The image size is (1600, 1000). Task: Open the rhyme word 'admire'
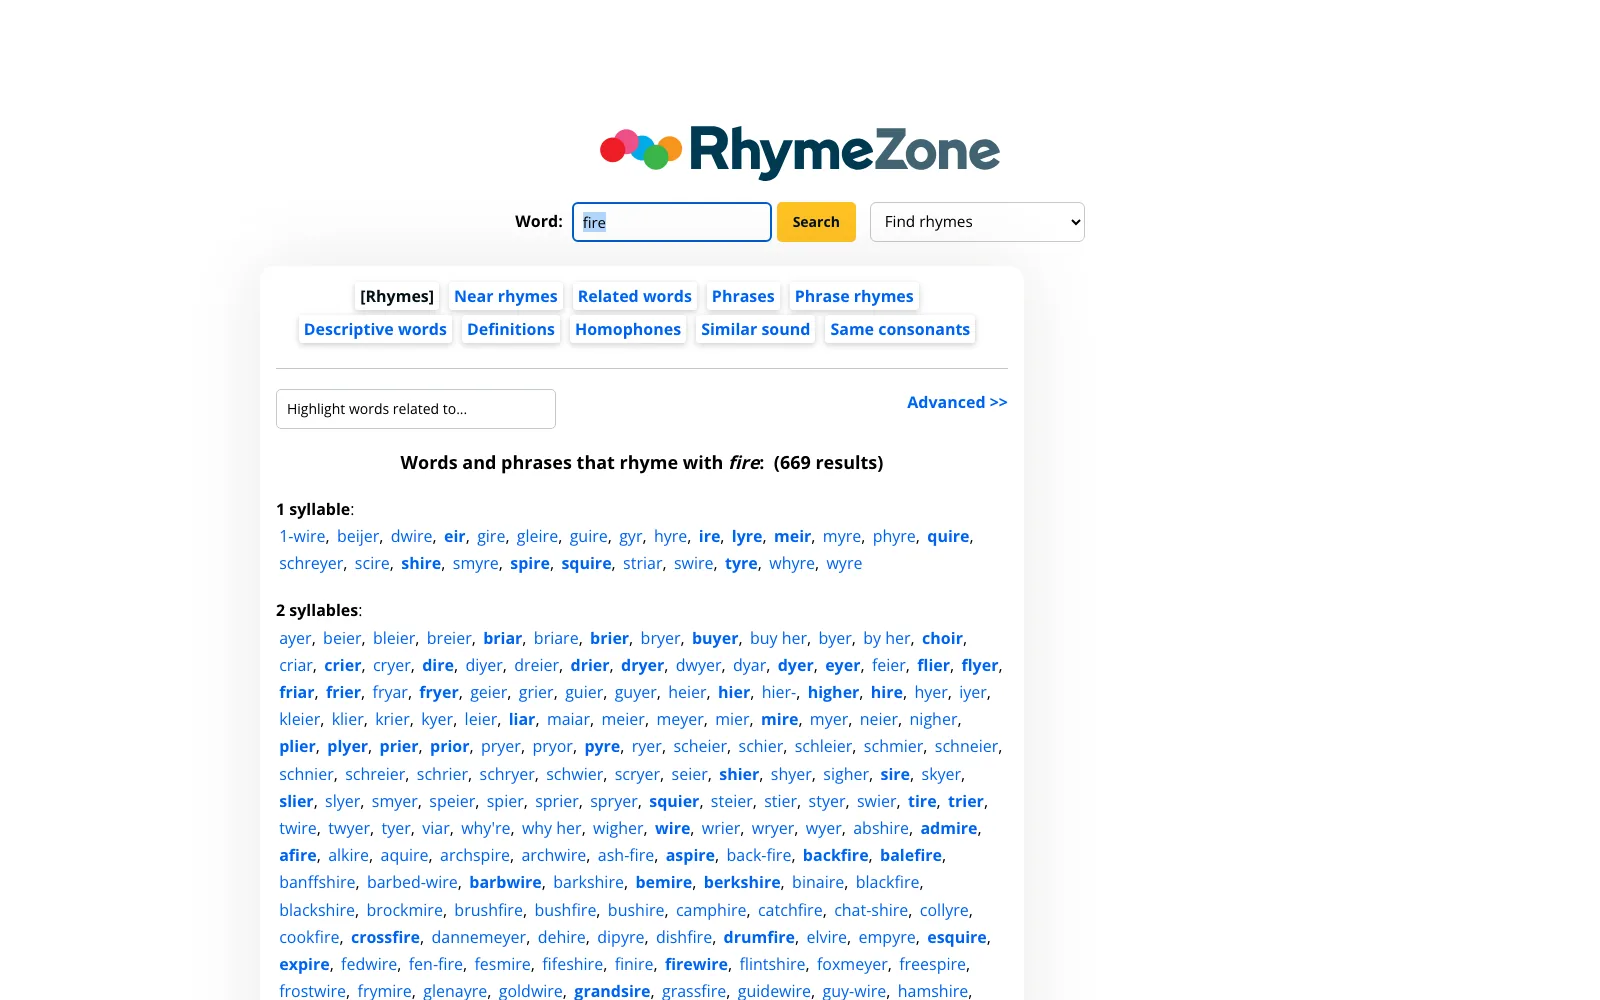[x=949, y=828]
